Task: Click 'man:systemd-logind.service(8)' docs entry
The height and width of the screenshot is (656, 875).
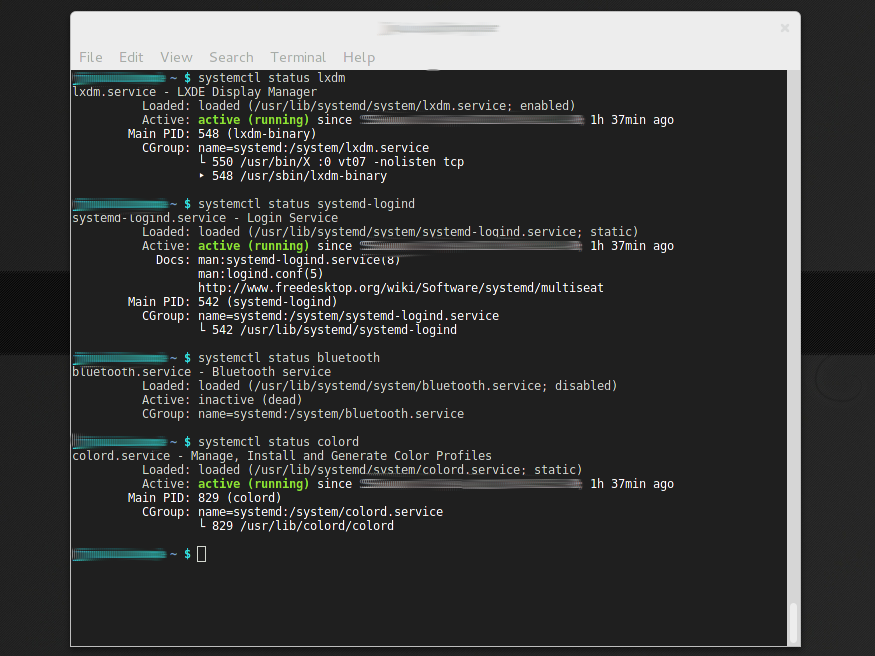Action: (x=299, y=260)
